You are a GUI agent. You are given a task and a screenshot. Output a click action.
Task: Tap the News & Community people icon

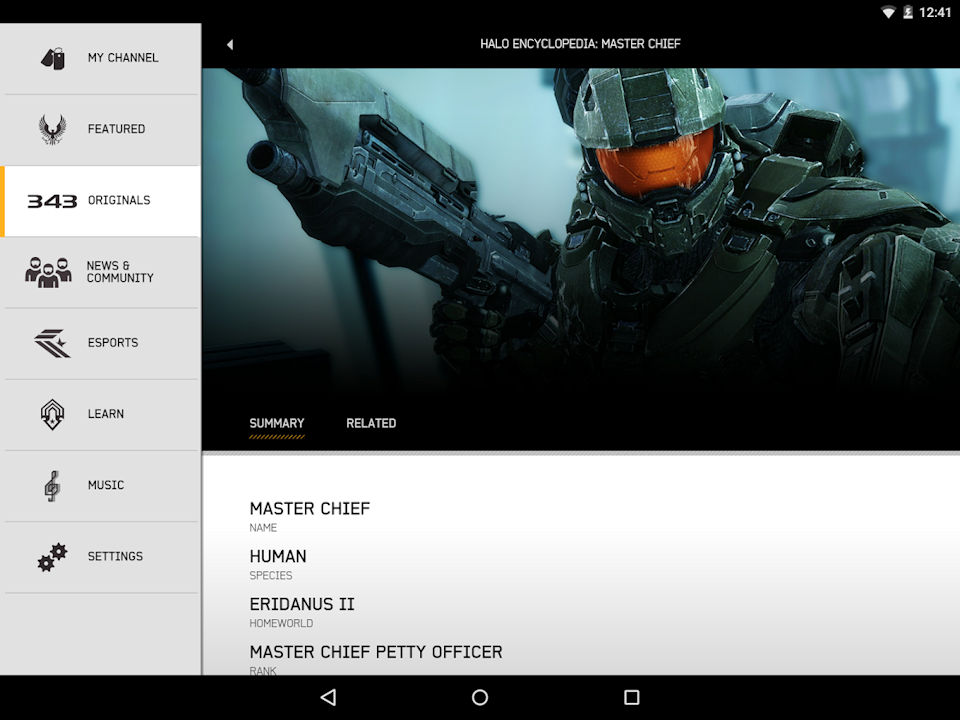pos(48,272)
